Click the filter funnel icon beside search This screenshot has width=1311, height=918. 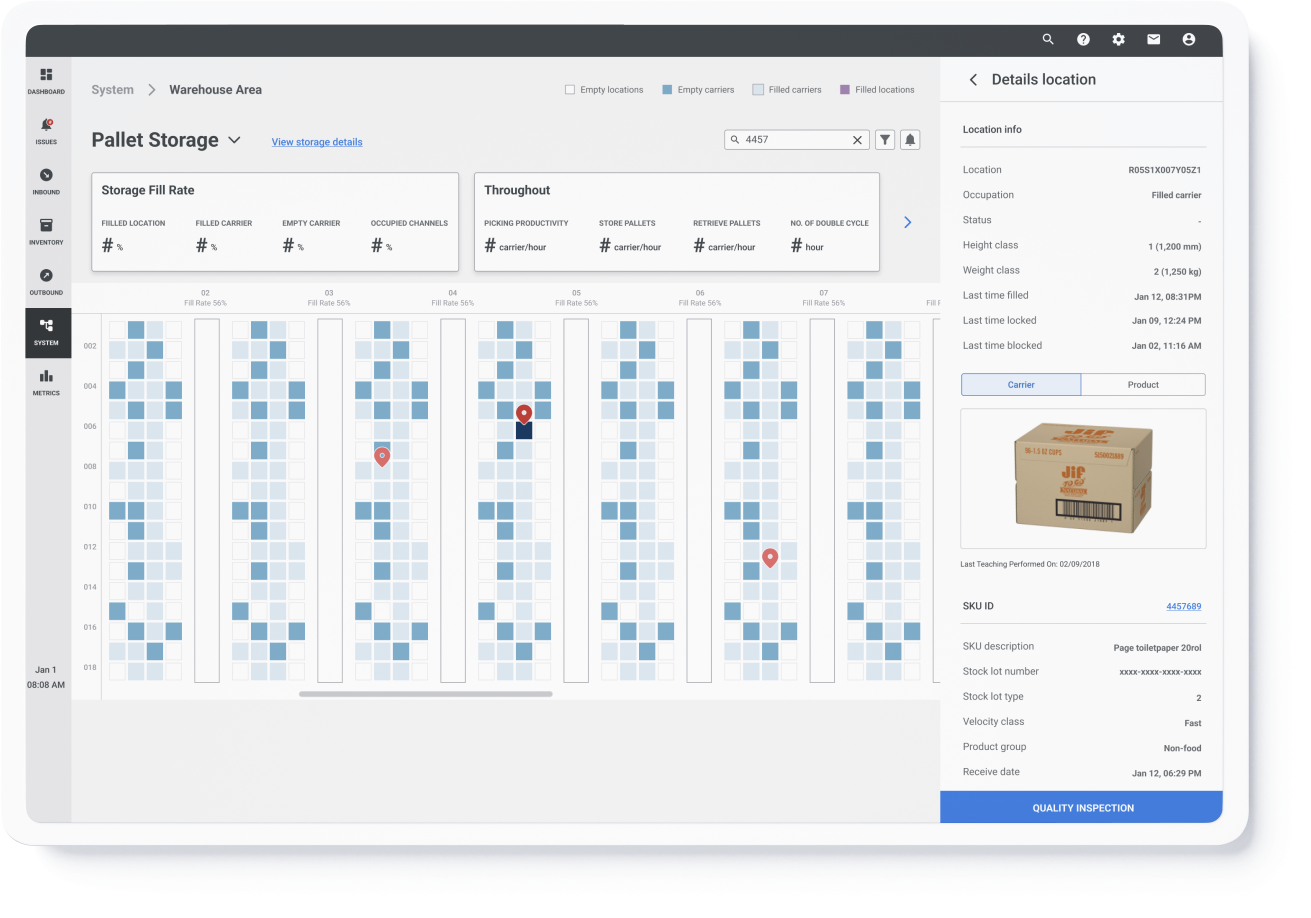click(885, 140)
